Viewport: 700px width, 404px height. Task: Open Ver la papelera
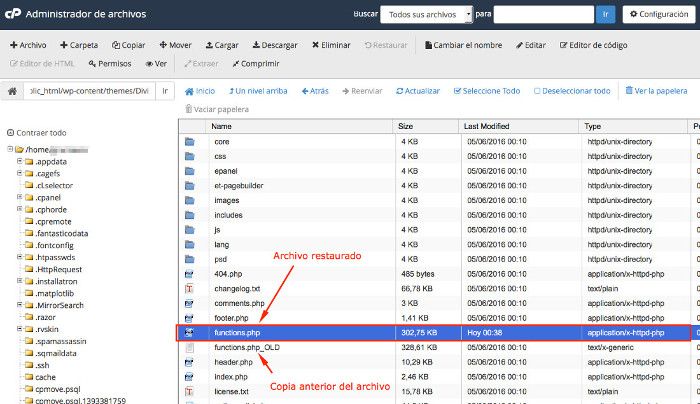(656, 91)
